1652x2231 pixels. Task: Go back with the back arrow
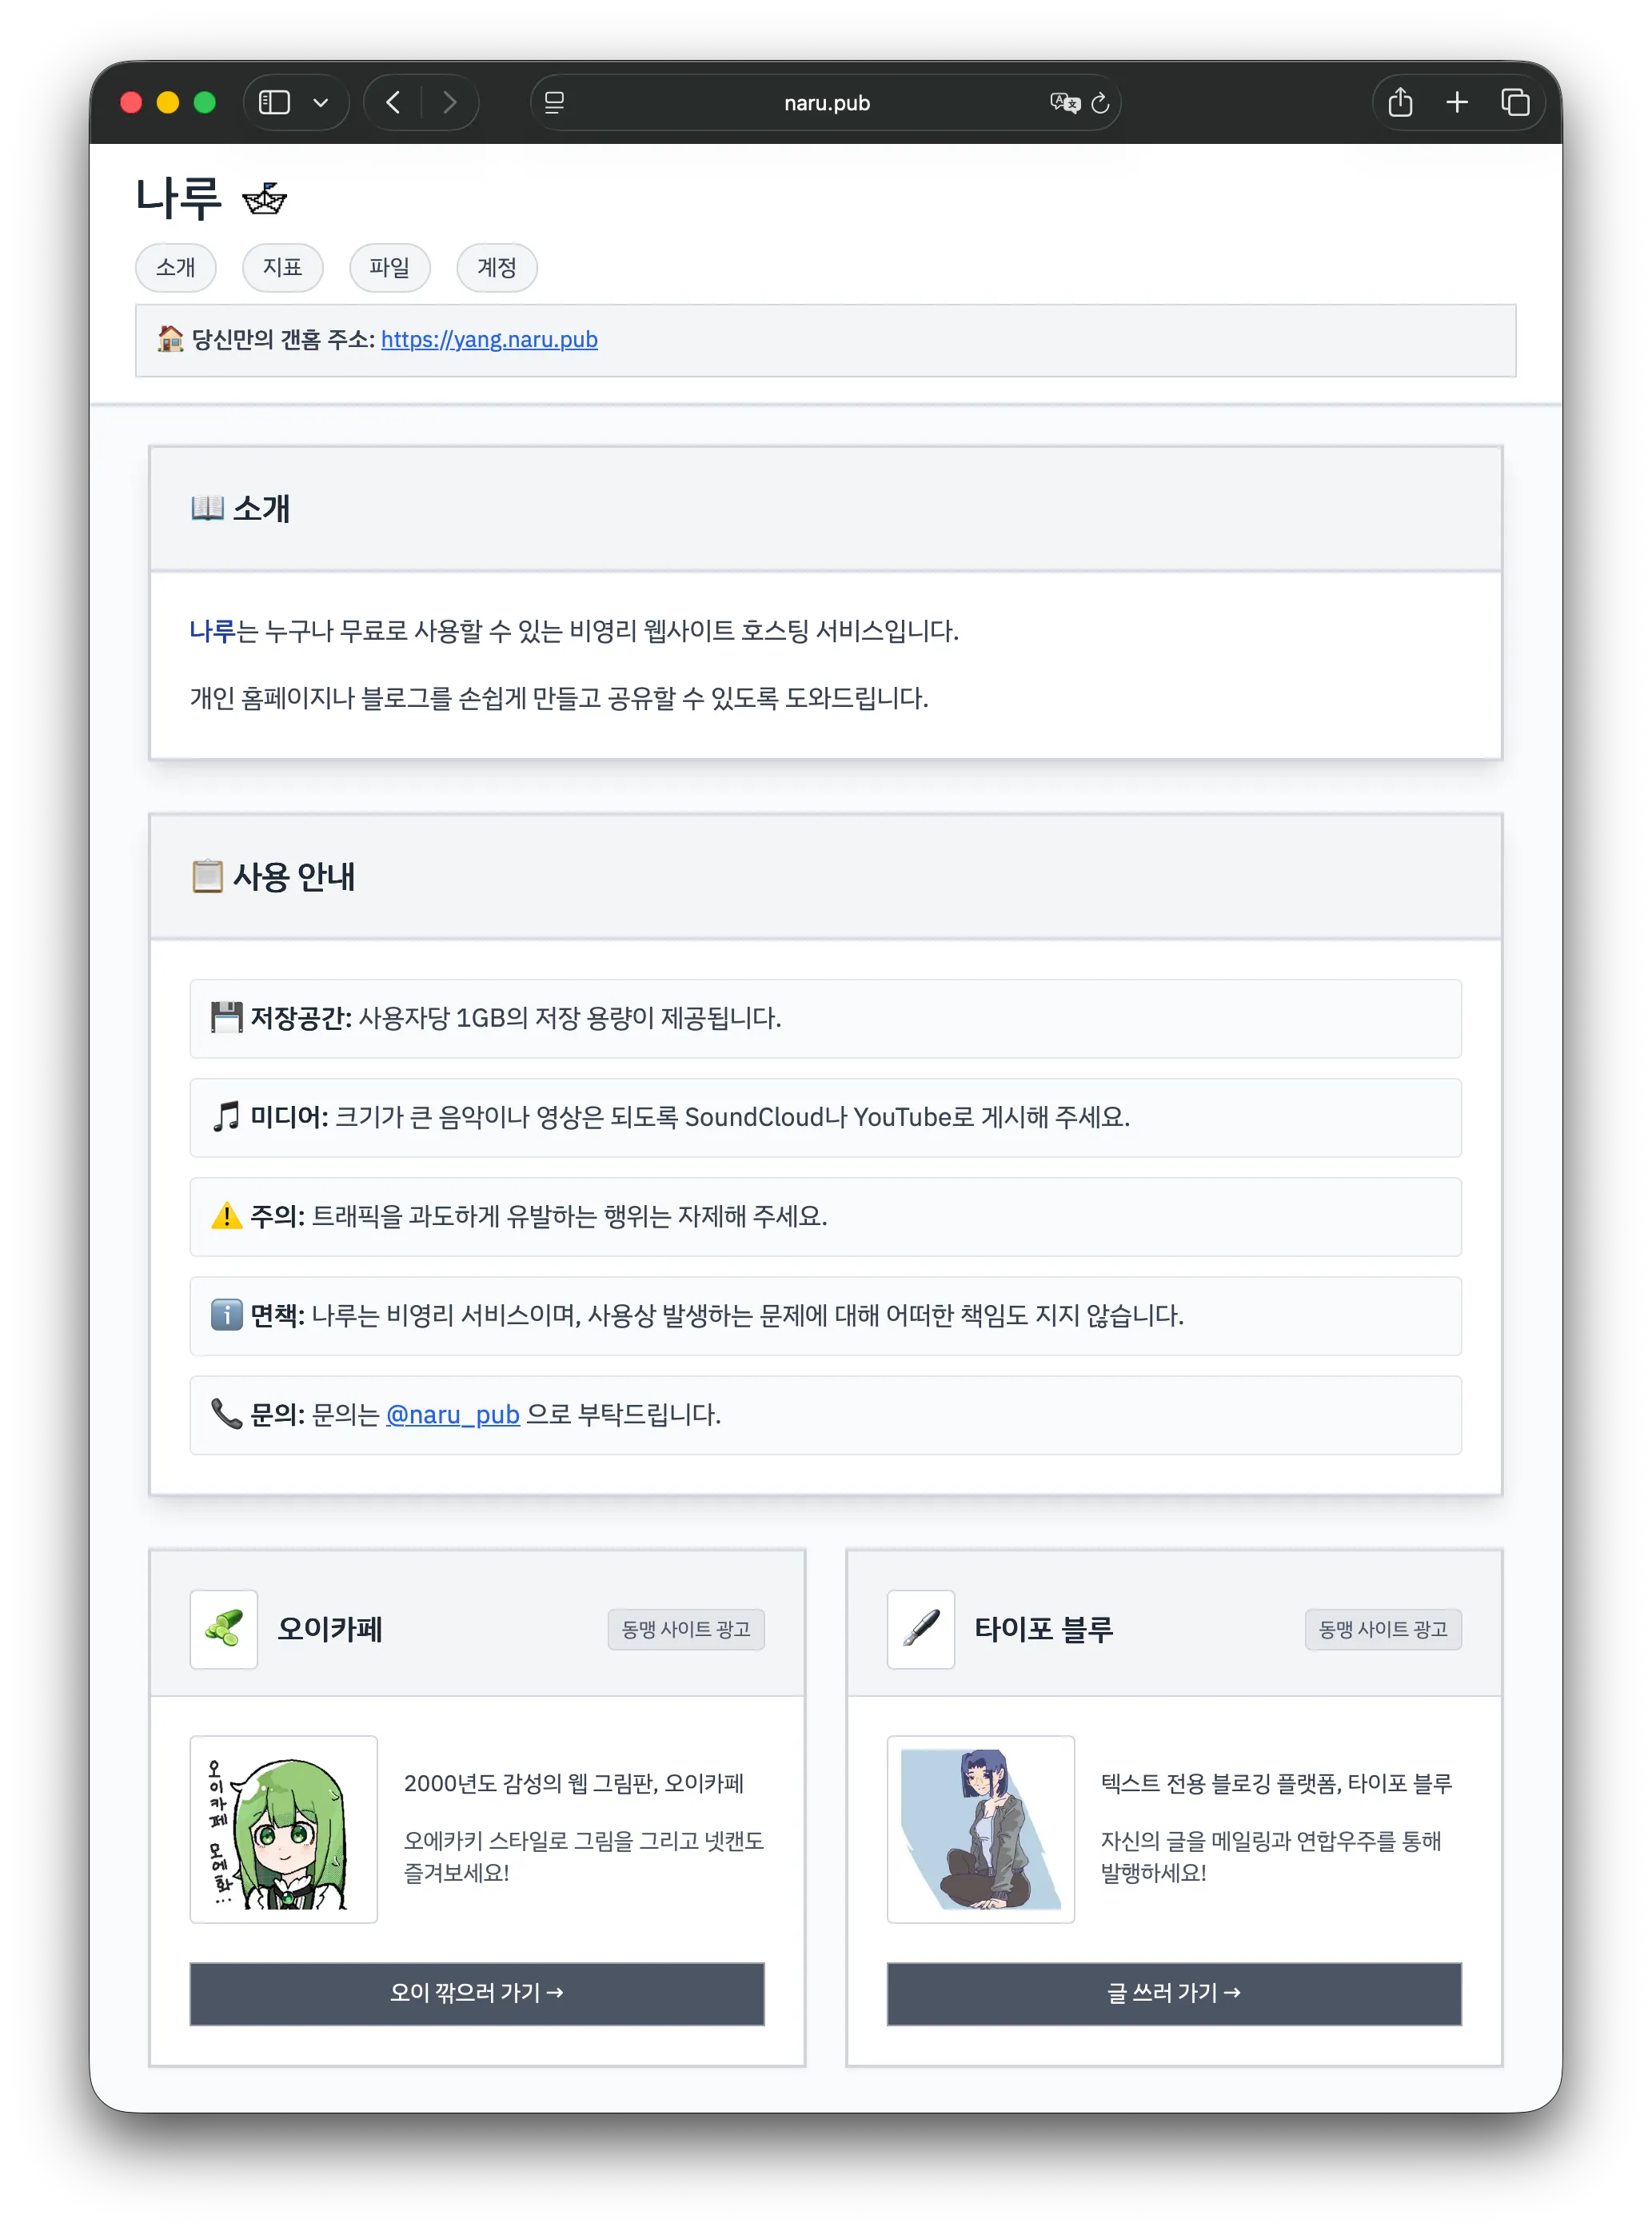(394, 103)
